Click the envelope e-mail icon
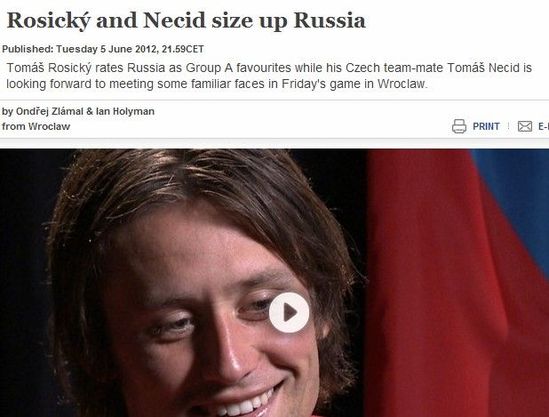Viewport: 549px width, 417px height. pyautogui.click(x=525, y=126)
